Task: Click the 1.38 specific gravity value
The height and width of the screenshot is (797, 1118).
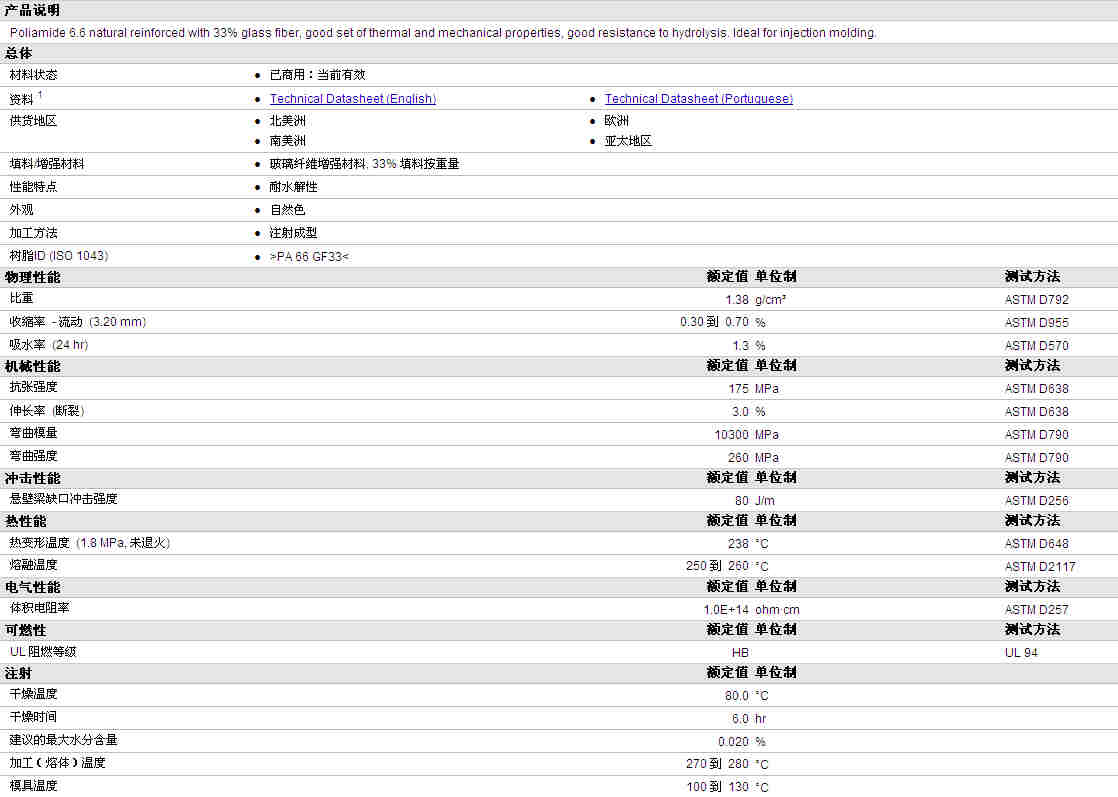Action: tap(736, 300)
